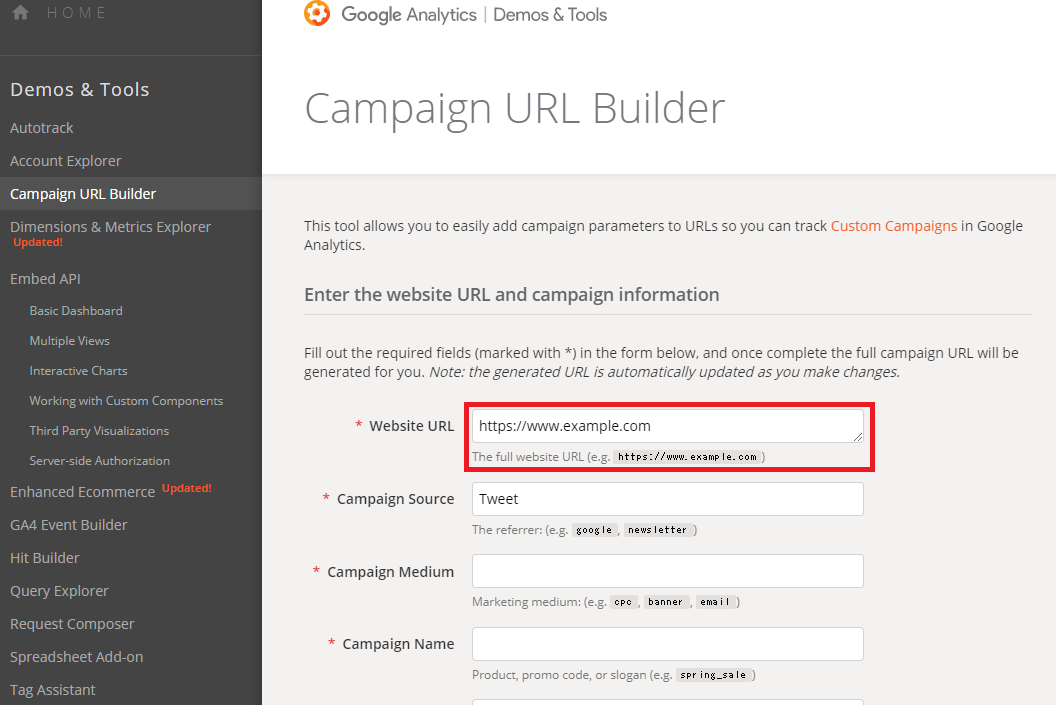Click the Website URL input field
Screen dimensions: 1056x705
point(667,426)
